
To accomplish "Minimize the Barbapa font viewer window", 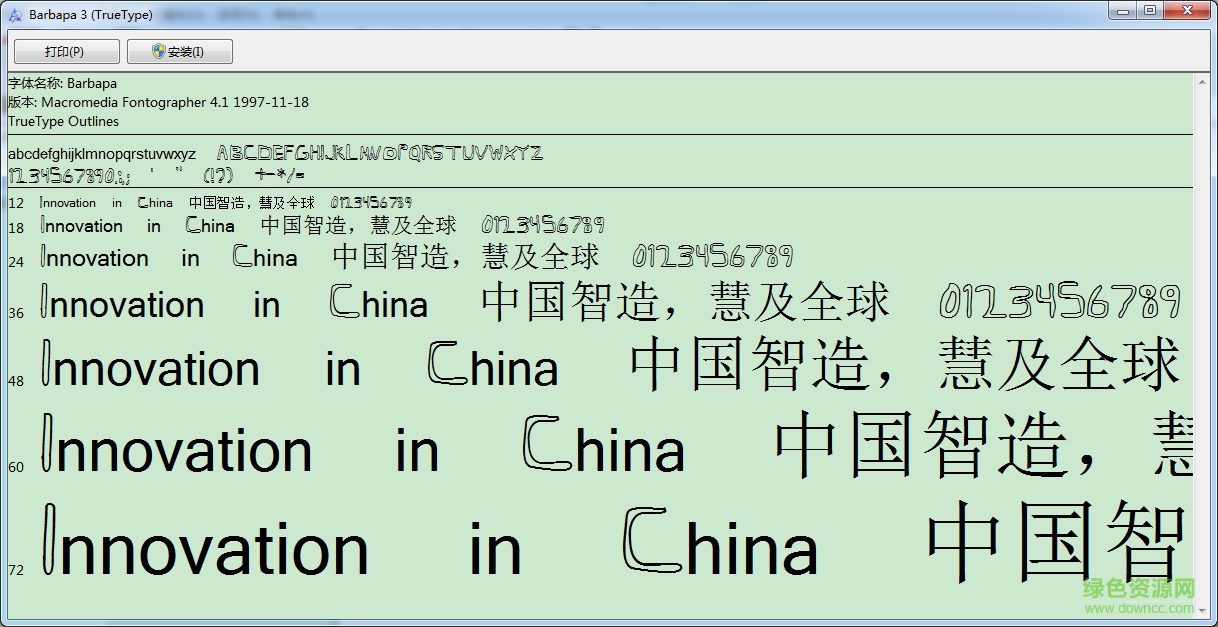I will pyautogui.click(x=1122, y=10).
